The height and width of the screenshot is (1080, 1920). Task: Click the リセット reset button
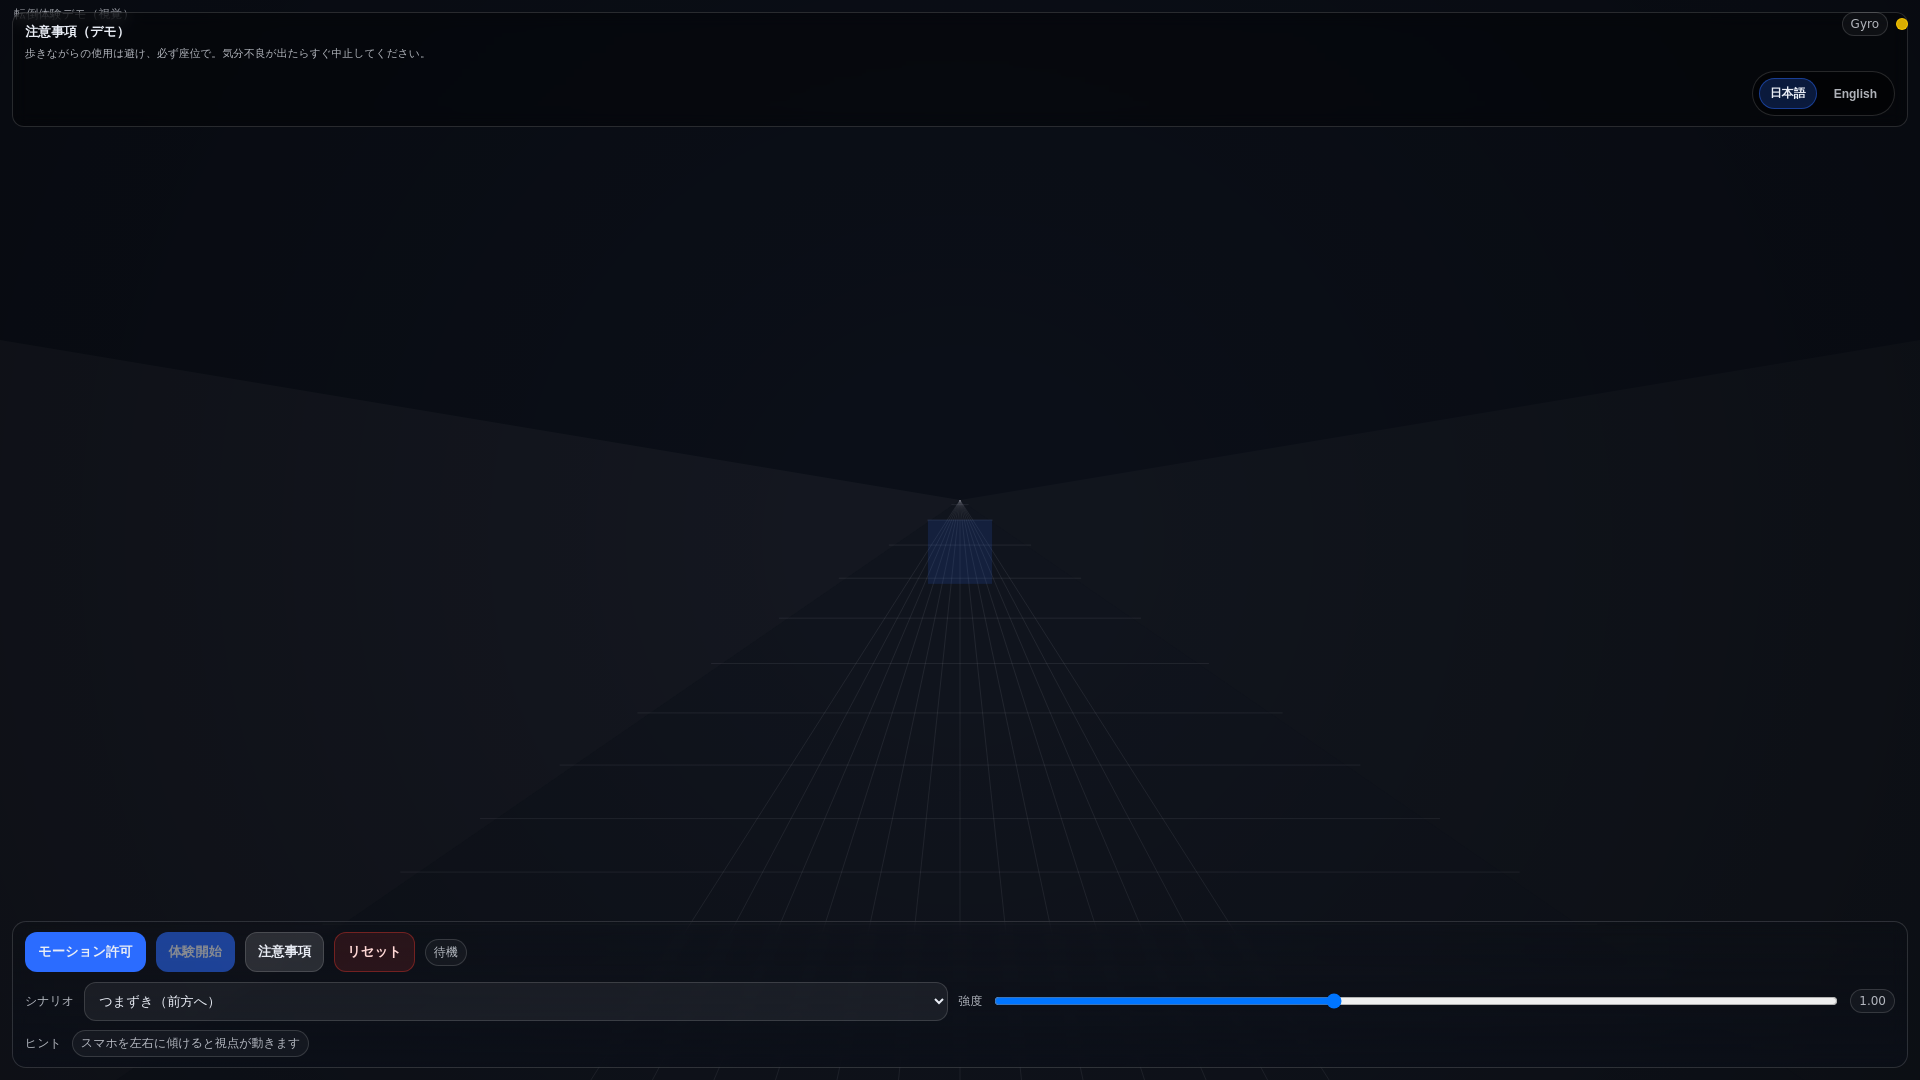coord(374,952)
